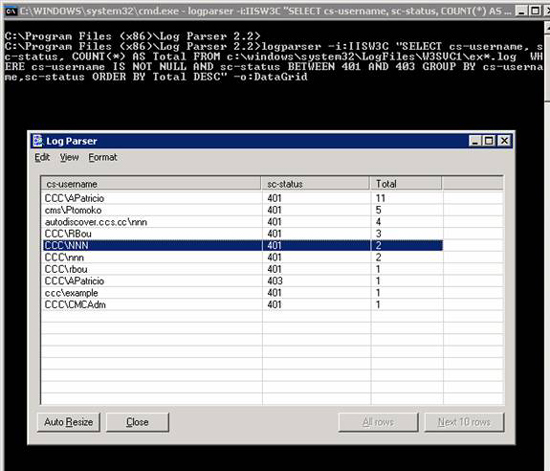
Task: Click the Close button
Action: (137, 422)
